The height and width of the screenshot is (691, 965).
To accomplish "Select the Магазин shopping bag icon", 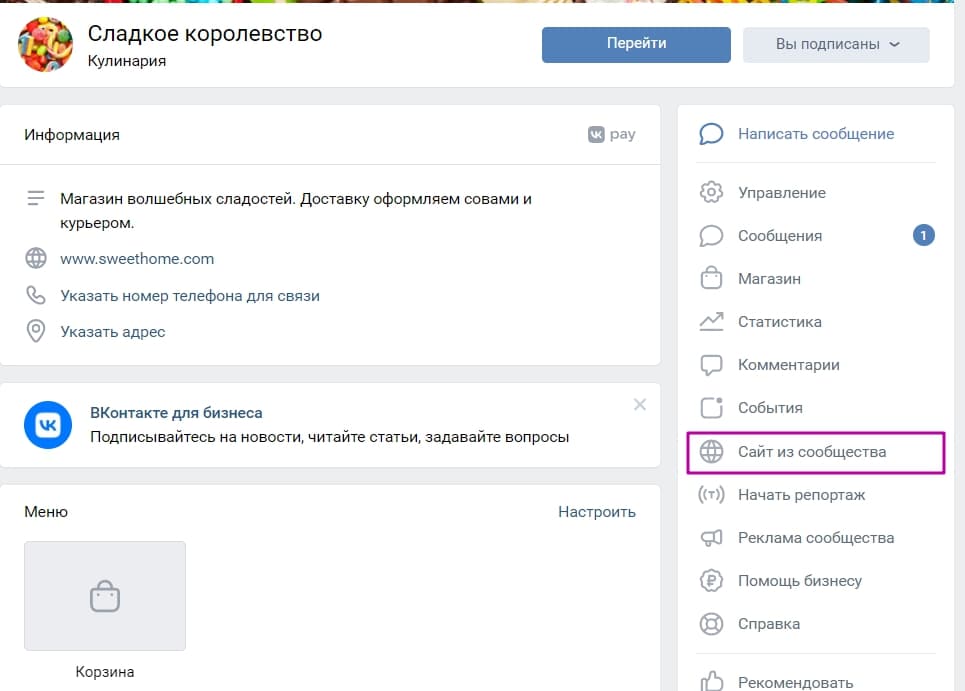I will 711,278.
